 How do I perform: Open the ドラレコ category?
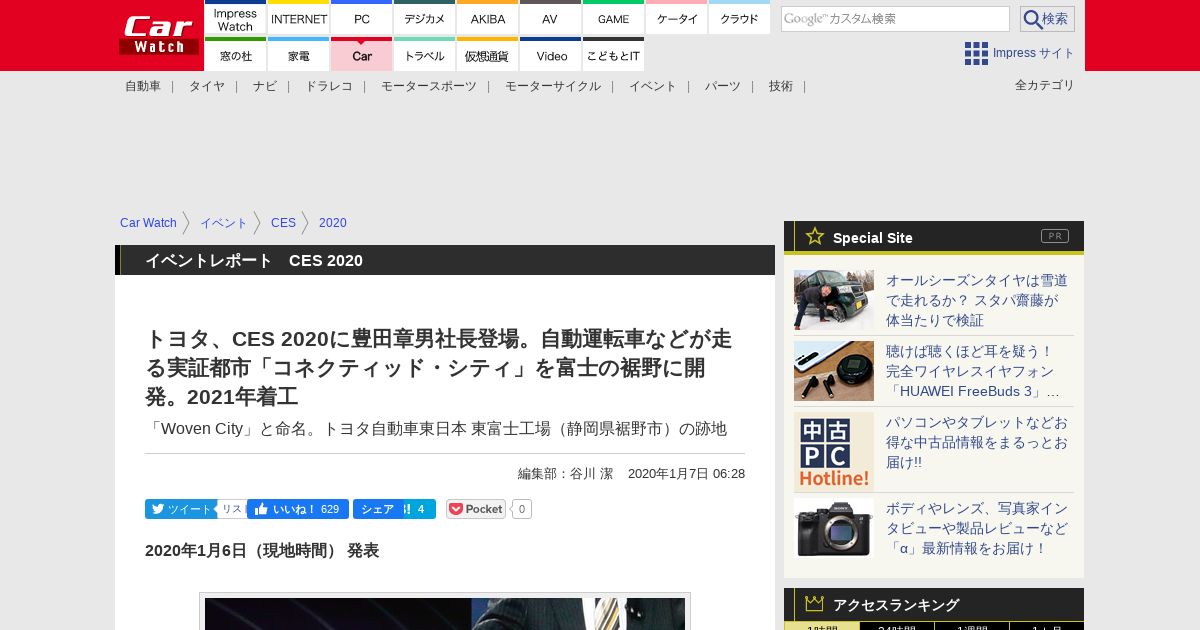tap(329, 86)
